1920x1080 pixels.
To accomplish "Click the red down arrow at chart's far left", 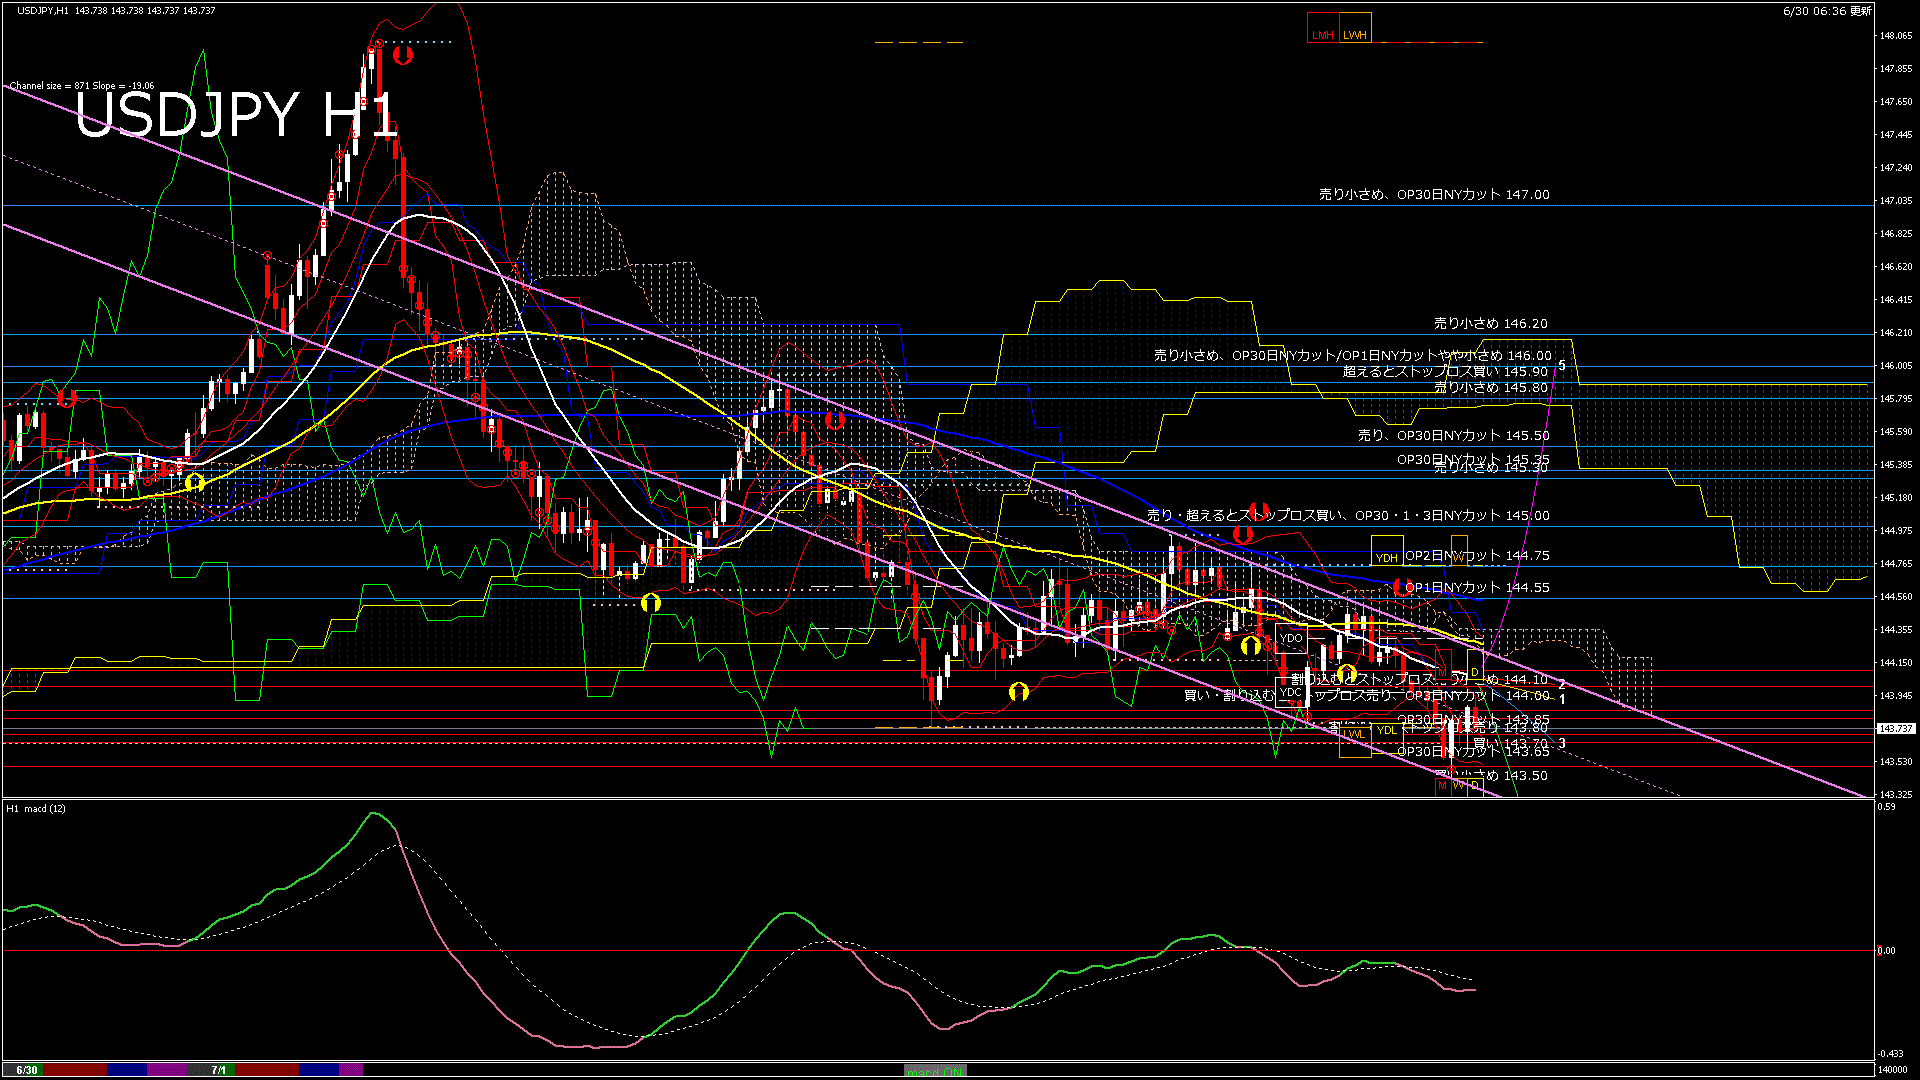I will pyautogui.click(x=67, y=398).
